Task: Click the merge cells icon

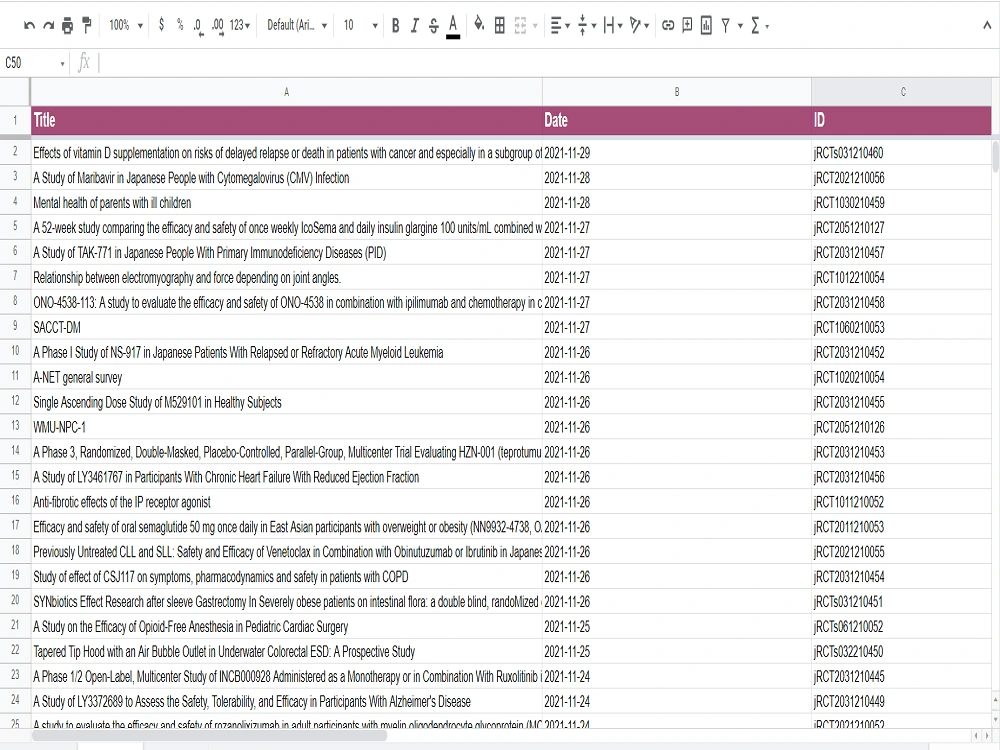Action: pyautogui.click(x=520, y=26)
